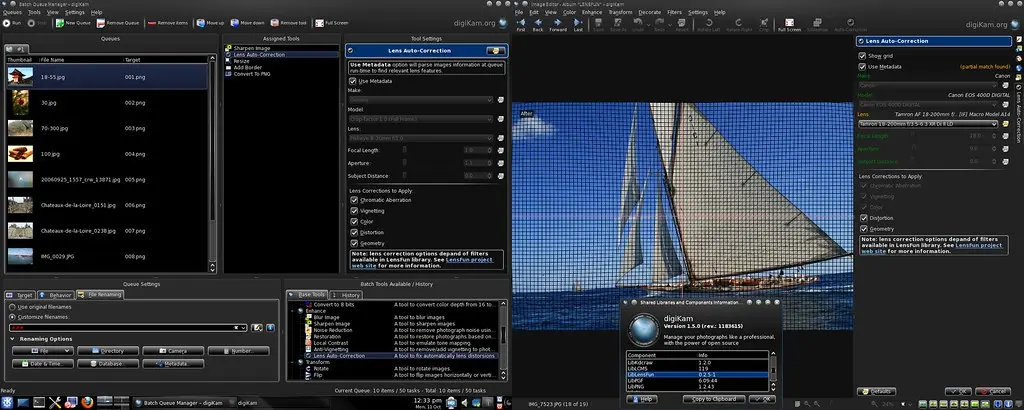The width and height of the screenshot is (1024, 410).
Task: Collapse the Renaming Options section
Action: [12, 339]
